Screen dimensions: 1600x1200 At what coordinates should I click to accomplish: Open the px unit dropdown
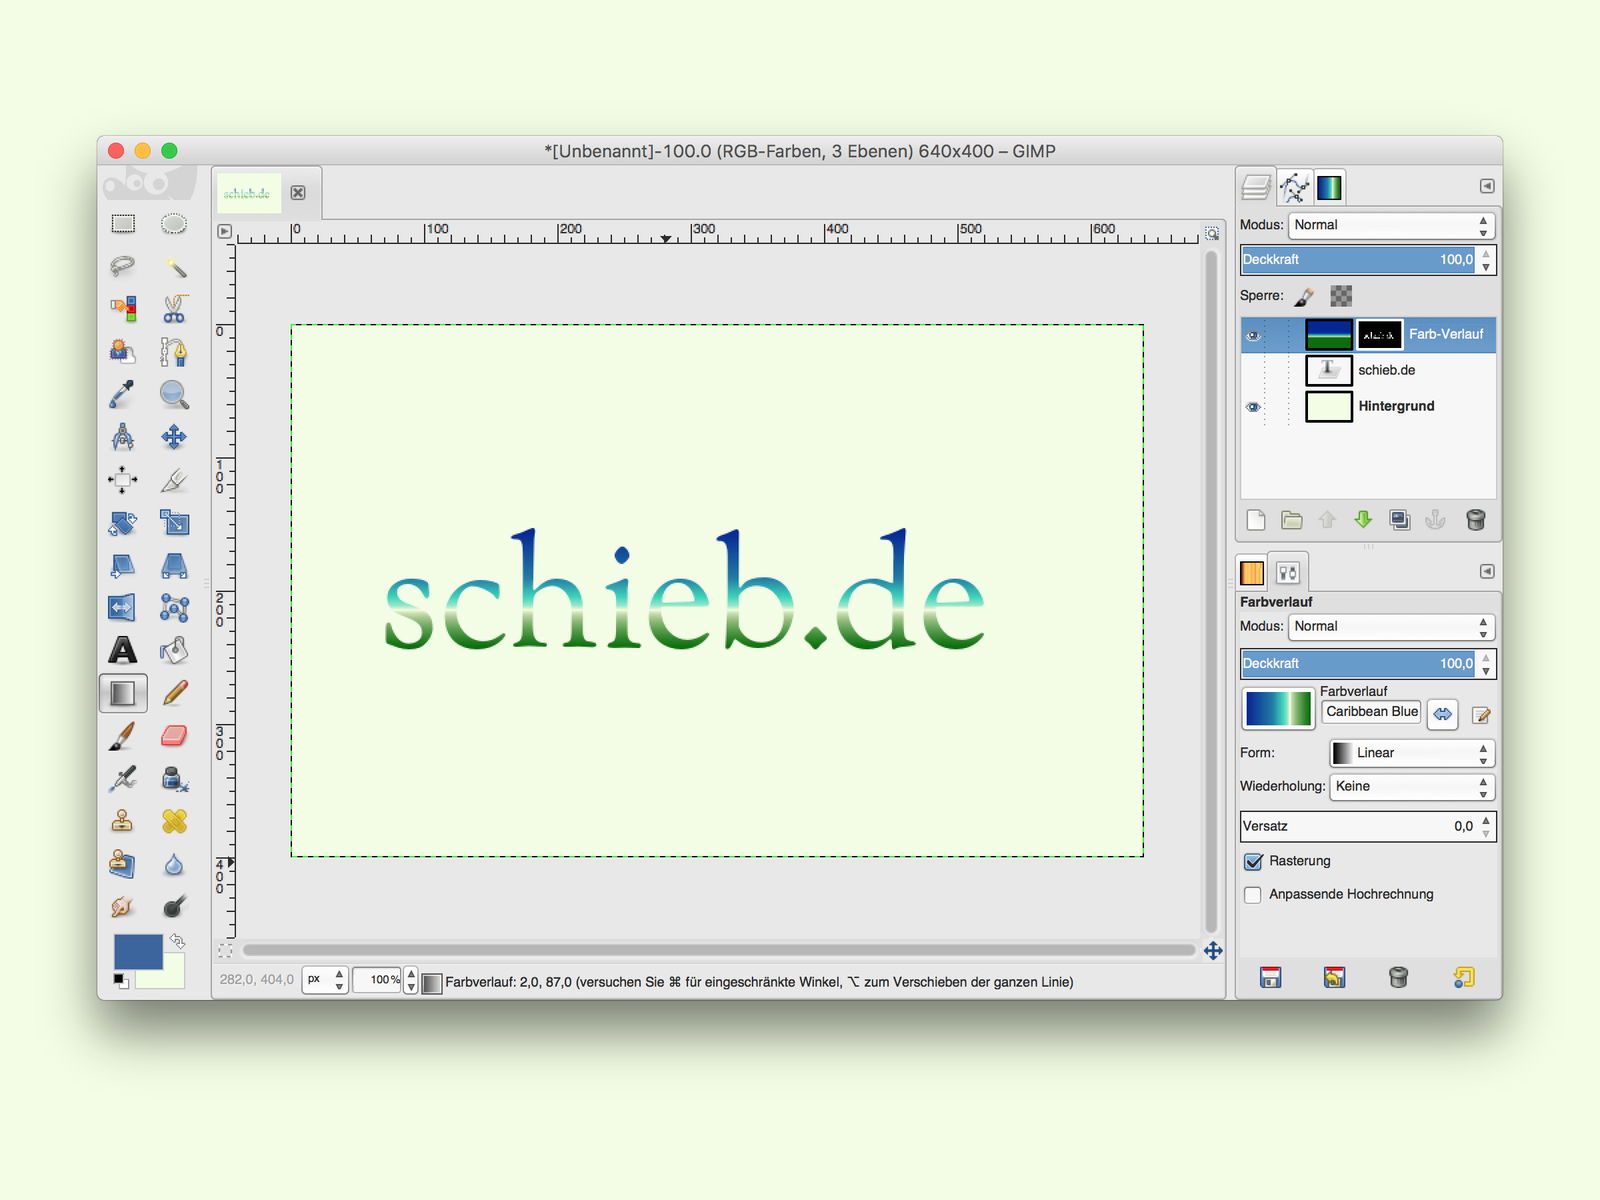(325, 980)
